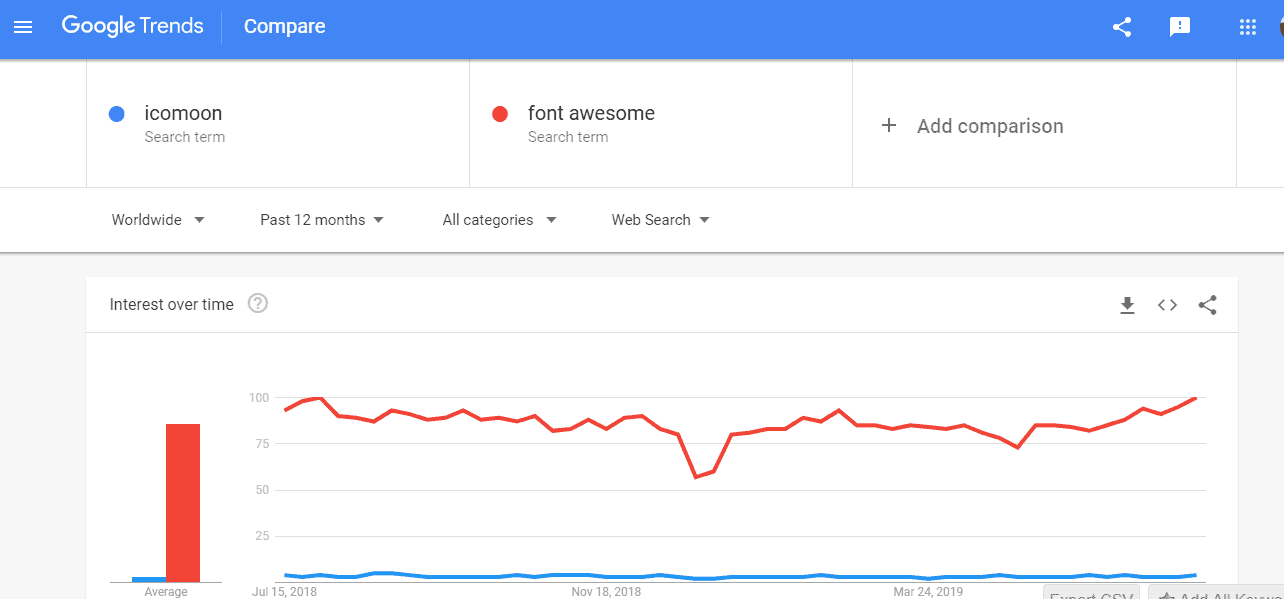Click the blue icomoon color dot
1284x599 pixels.
[116, 114]
